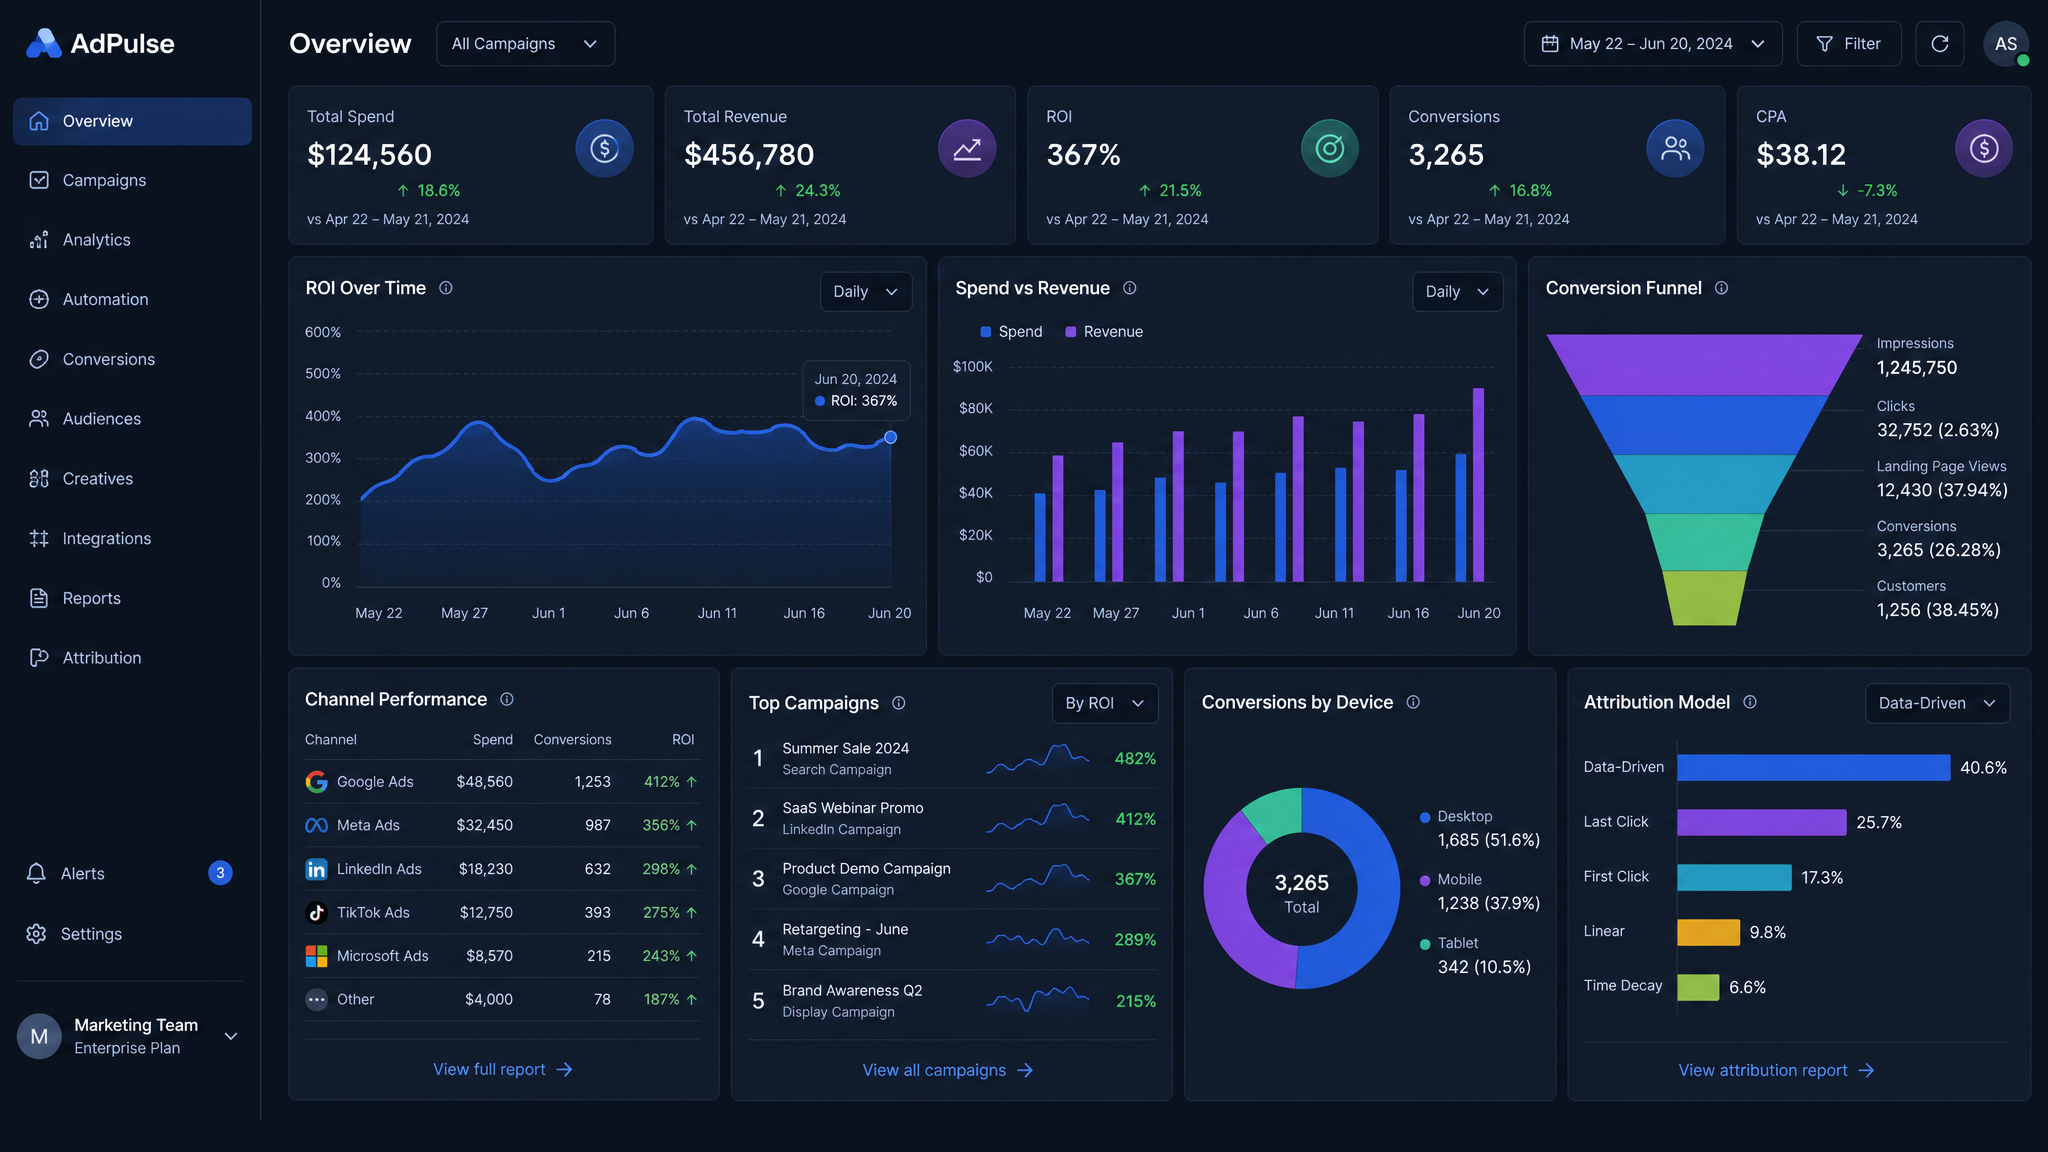Click info icon beside Channel Performance

click(507, 699)
